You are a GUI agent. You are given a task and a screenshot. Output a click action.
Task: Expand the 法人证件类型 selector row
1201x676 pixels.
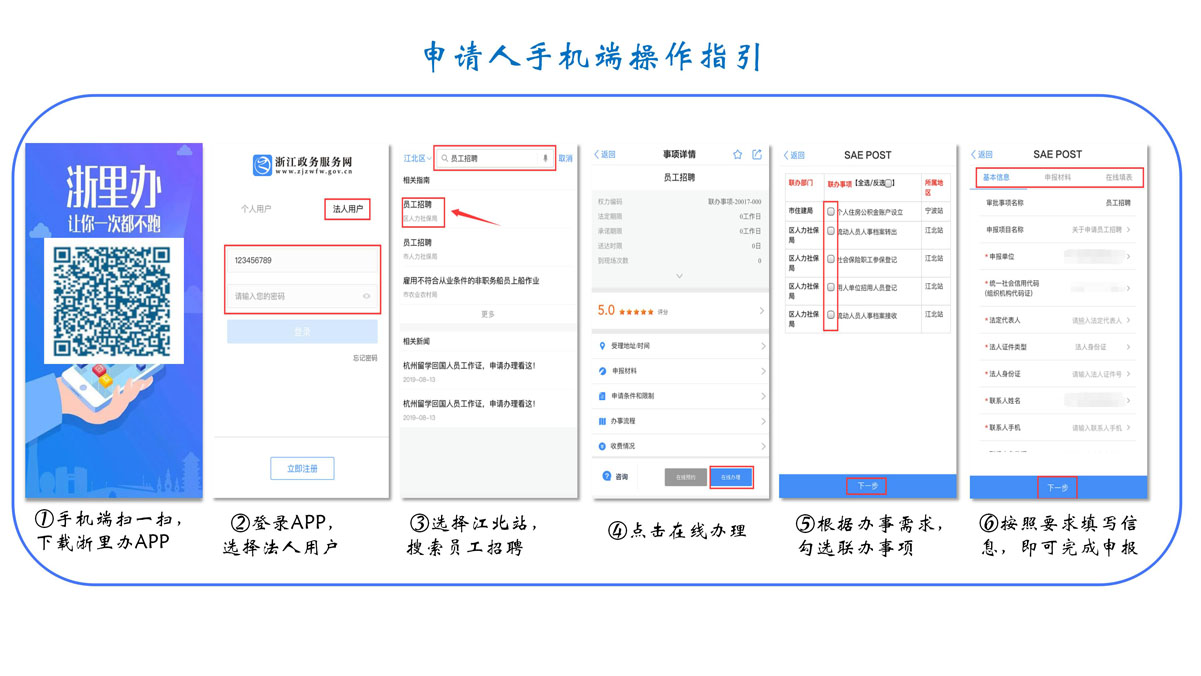(1057, 347)
